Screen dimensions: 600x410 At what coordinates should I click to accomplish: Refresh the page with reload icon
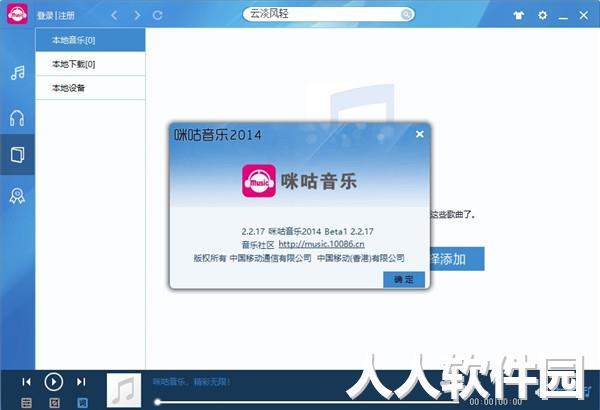click(158, 15)
